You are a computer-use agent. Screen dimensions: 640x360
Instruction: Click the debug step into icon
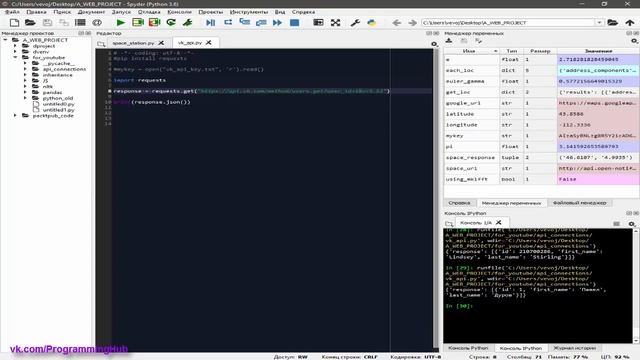[244, 23]
